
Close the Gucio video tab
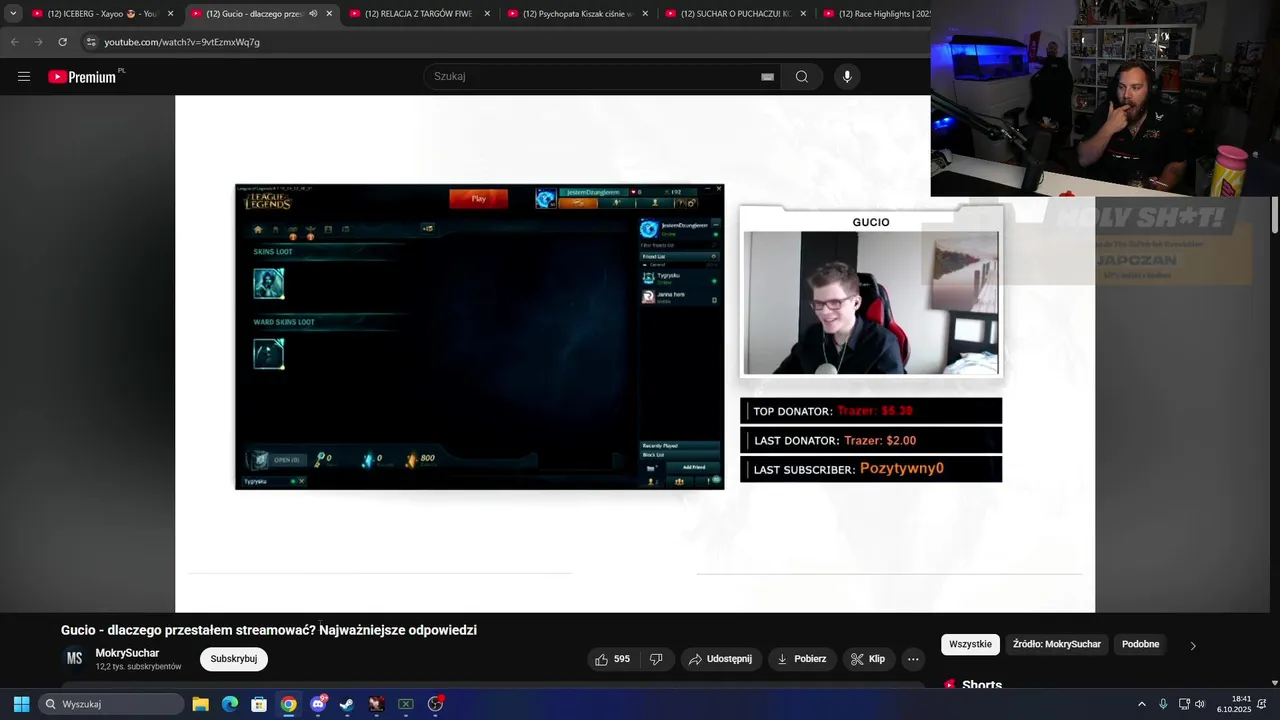(x=329, y=14)
